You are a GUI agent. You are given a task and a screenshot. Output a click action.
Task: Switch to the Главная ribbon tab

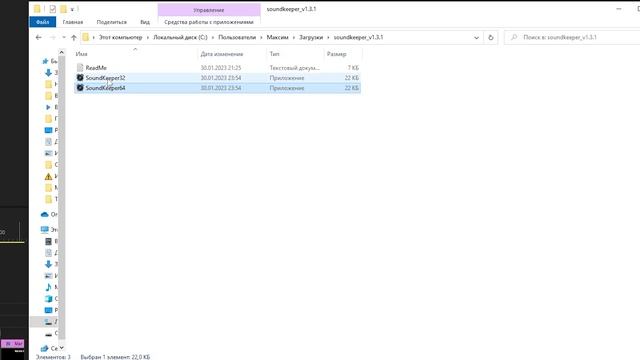point(73,22)
